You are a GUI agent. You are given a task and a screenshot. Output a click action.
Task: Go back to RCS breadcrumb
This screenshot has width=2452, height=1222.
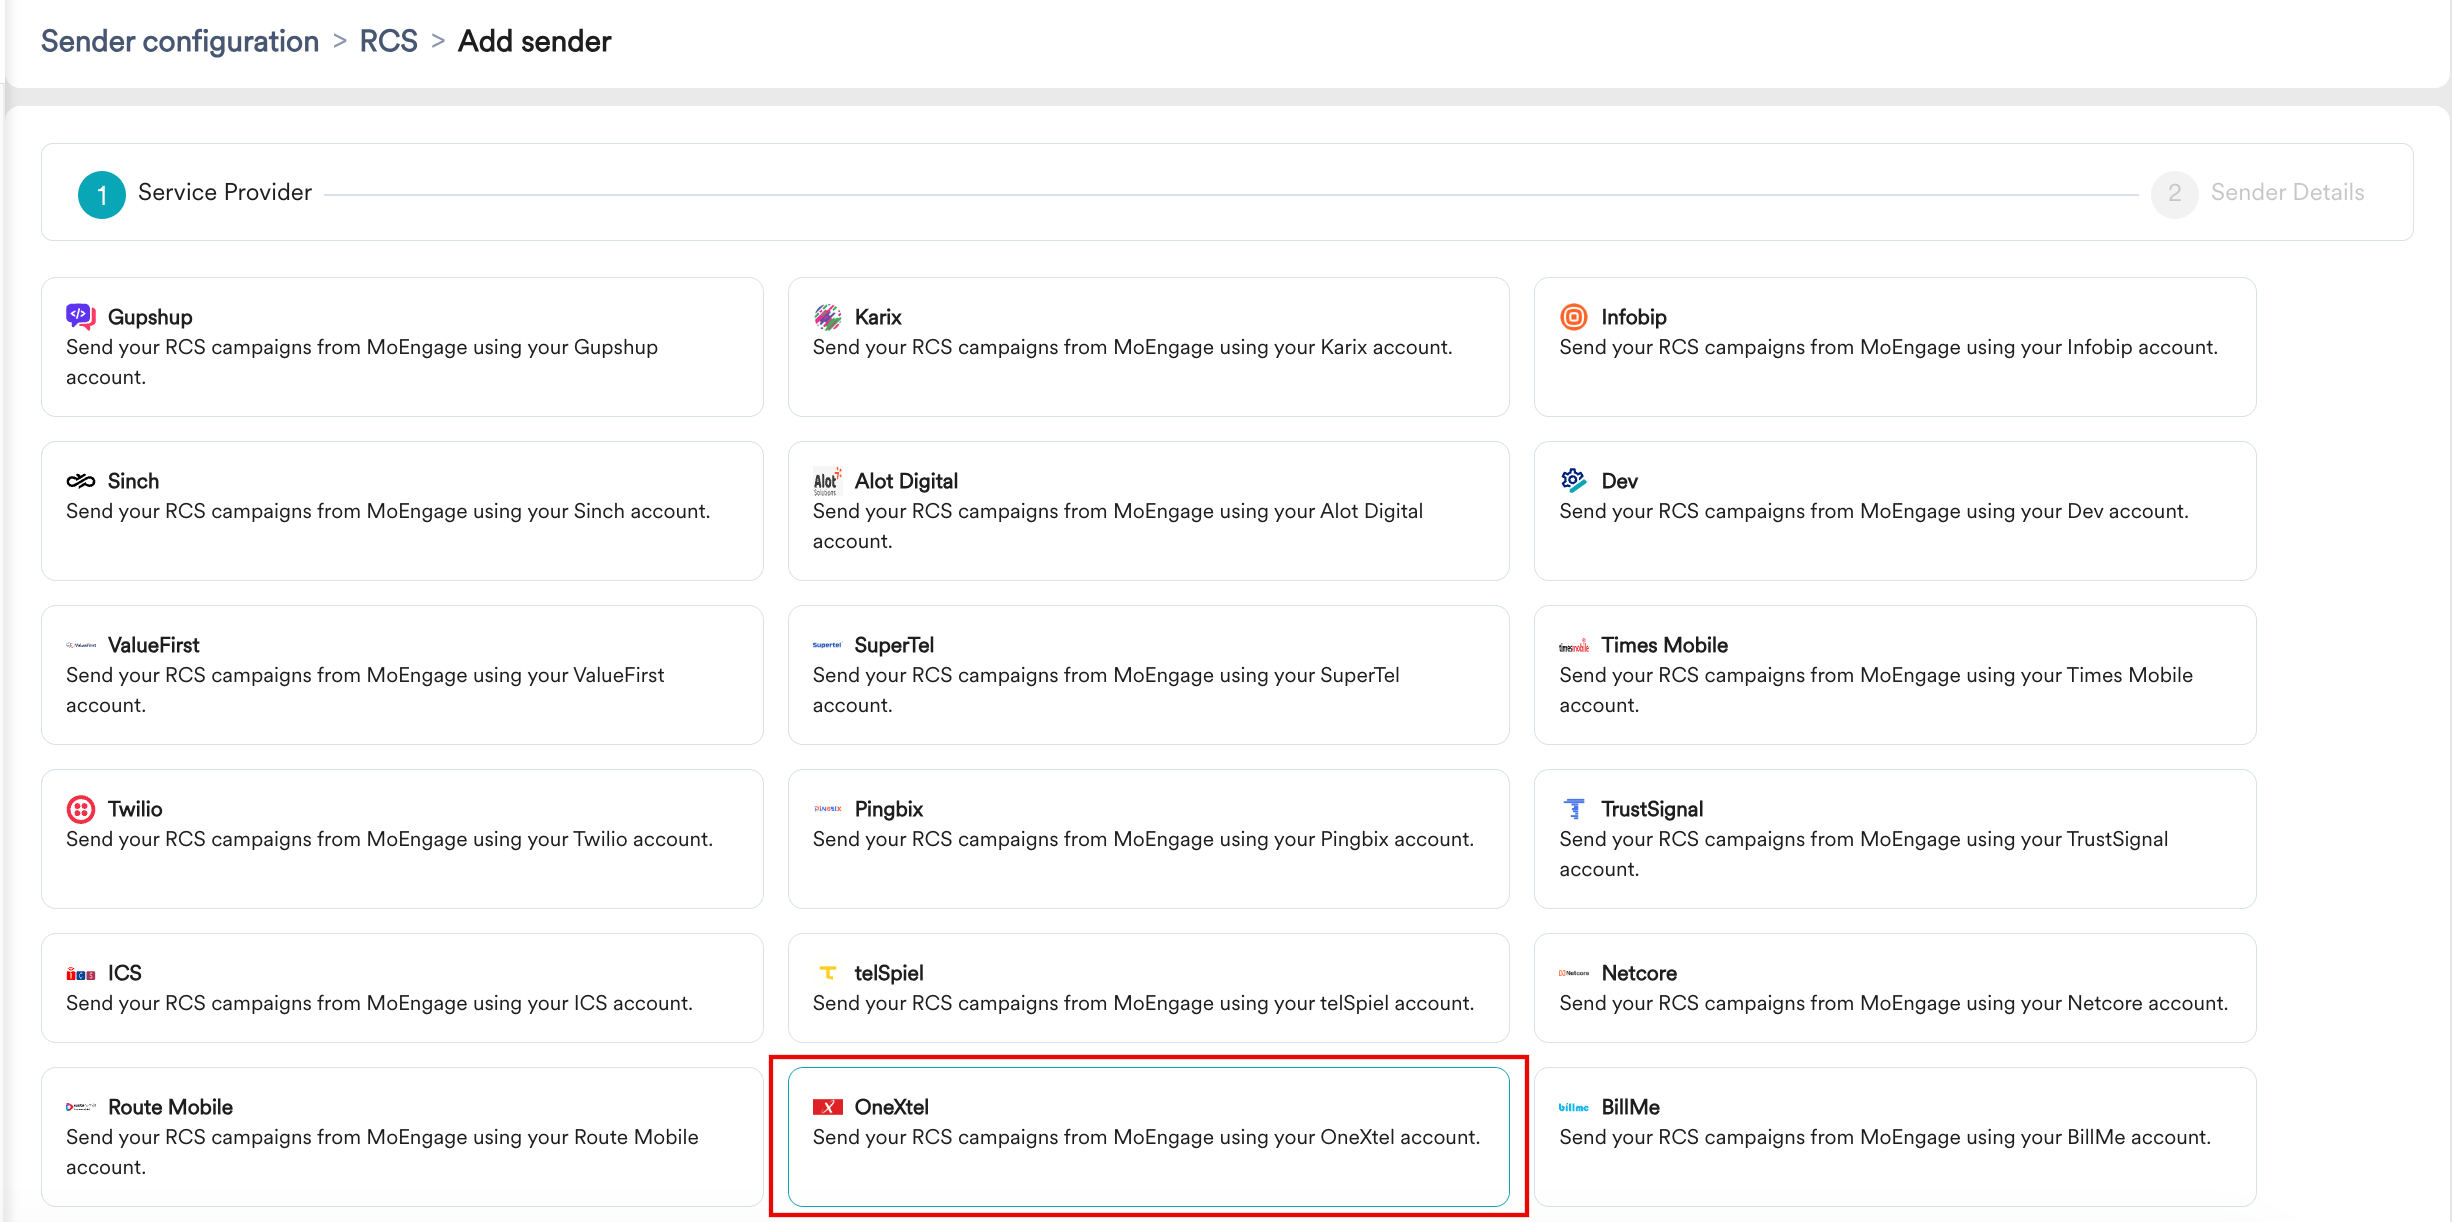tap(388, 41)
